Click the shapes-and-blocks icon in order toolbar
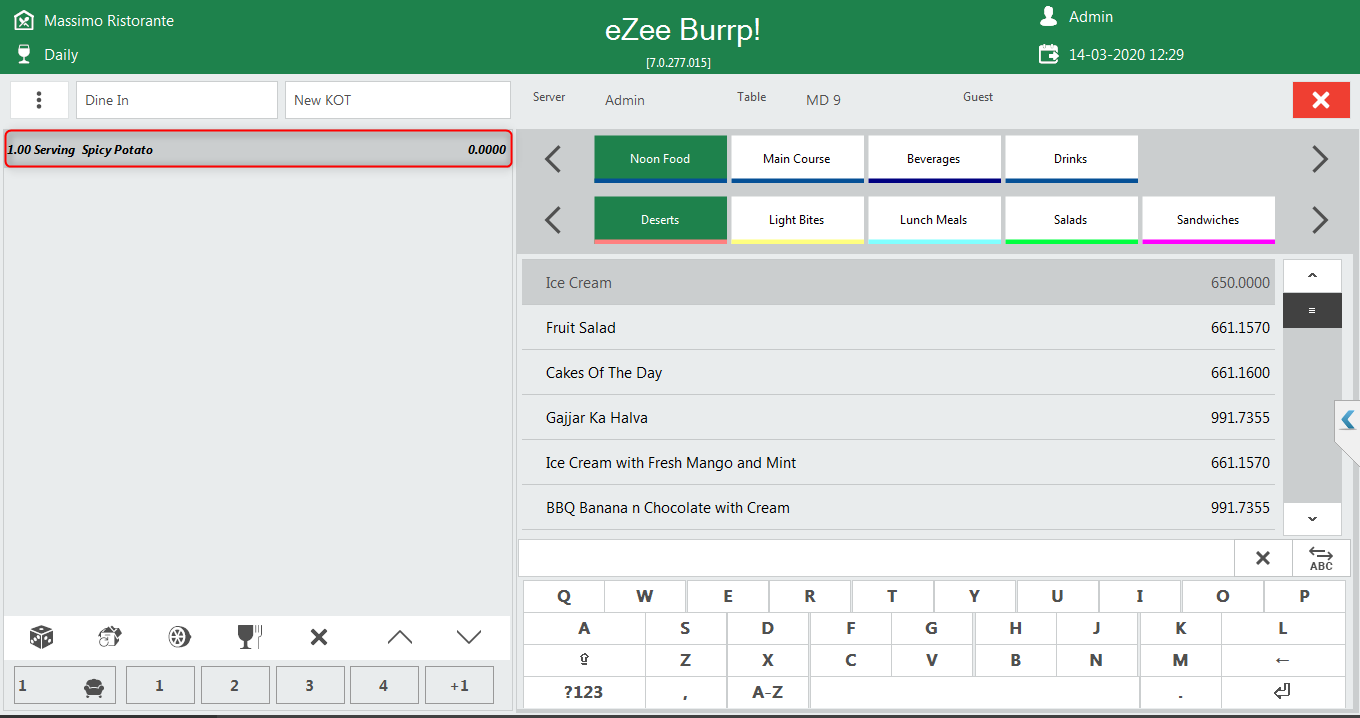Screen dimensions: 1360x718 coord(110,637)
